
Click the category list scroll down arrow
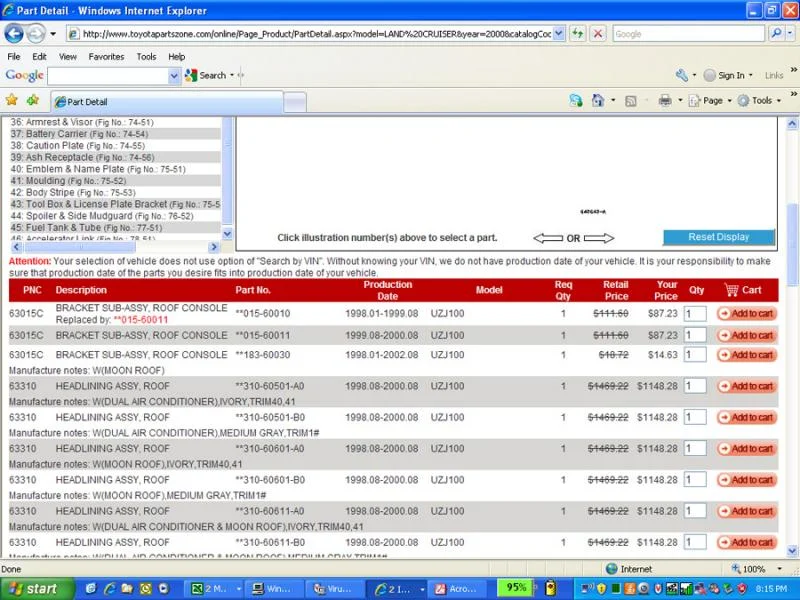tap(227, 234)
